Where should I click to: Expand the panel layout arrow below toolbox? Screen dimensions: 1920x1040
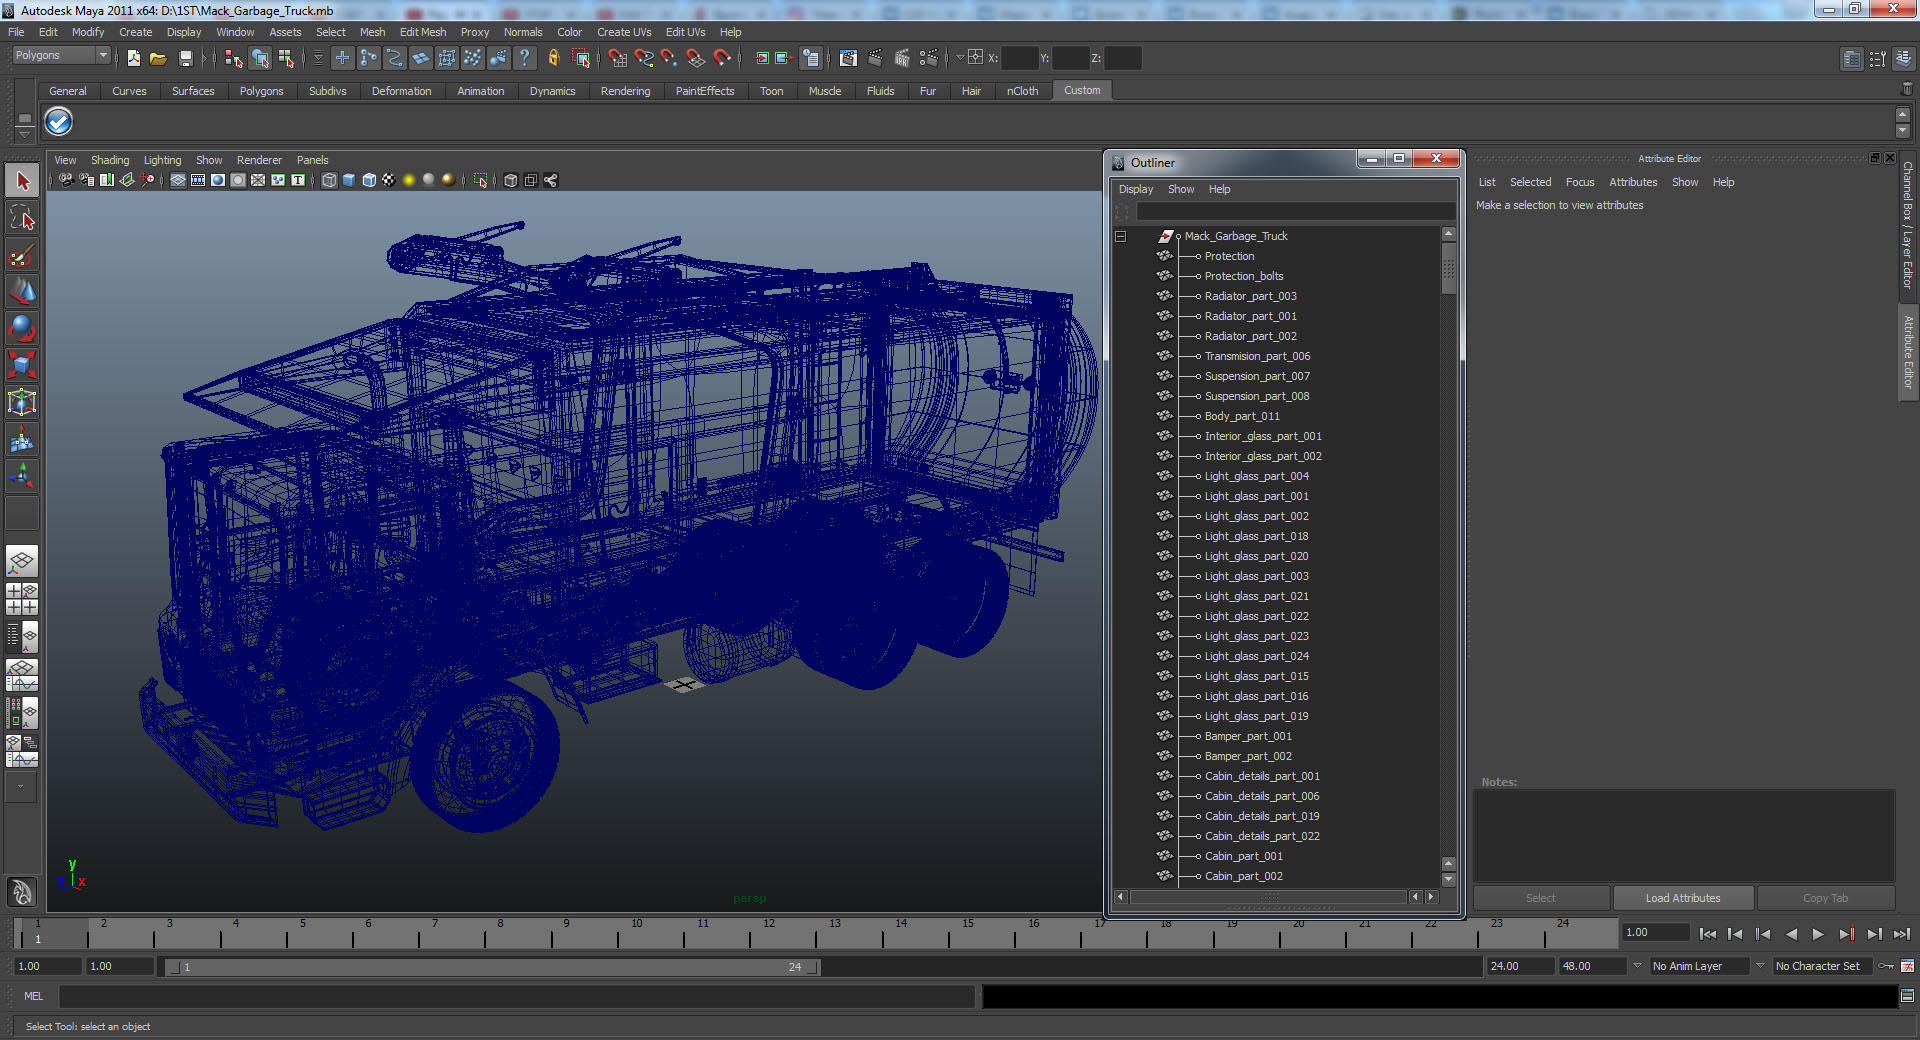tap(21, 787)
